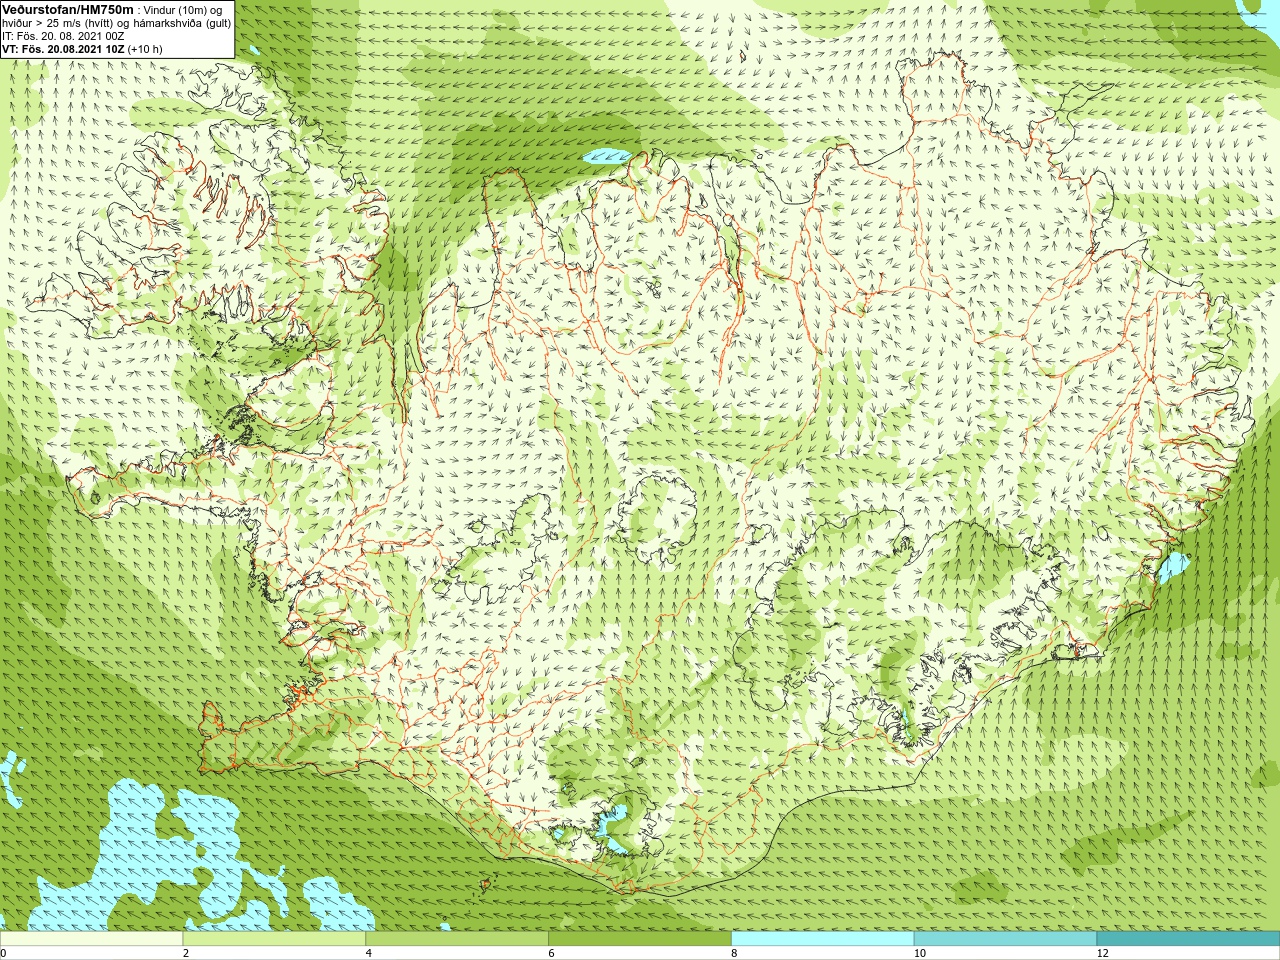Screen dimensions: 1280x960
Task: Click the 10–12 turquoise legend swatch
Action: pos(1005,939)
